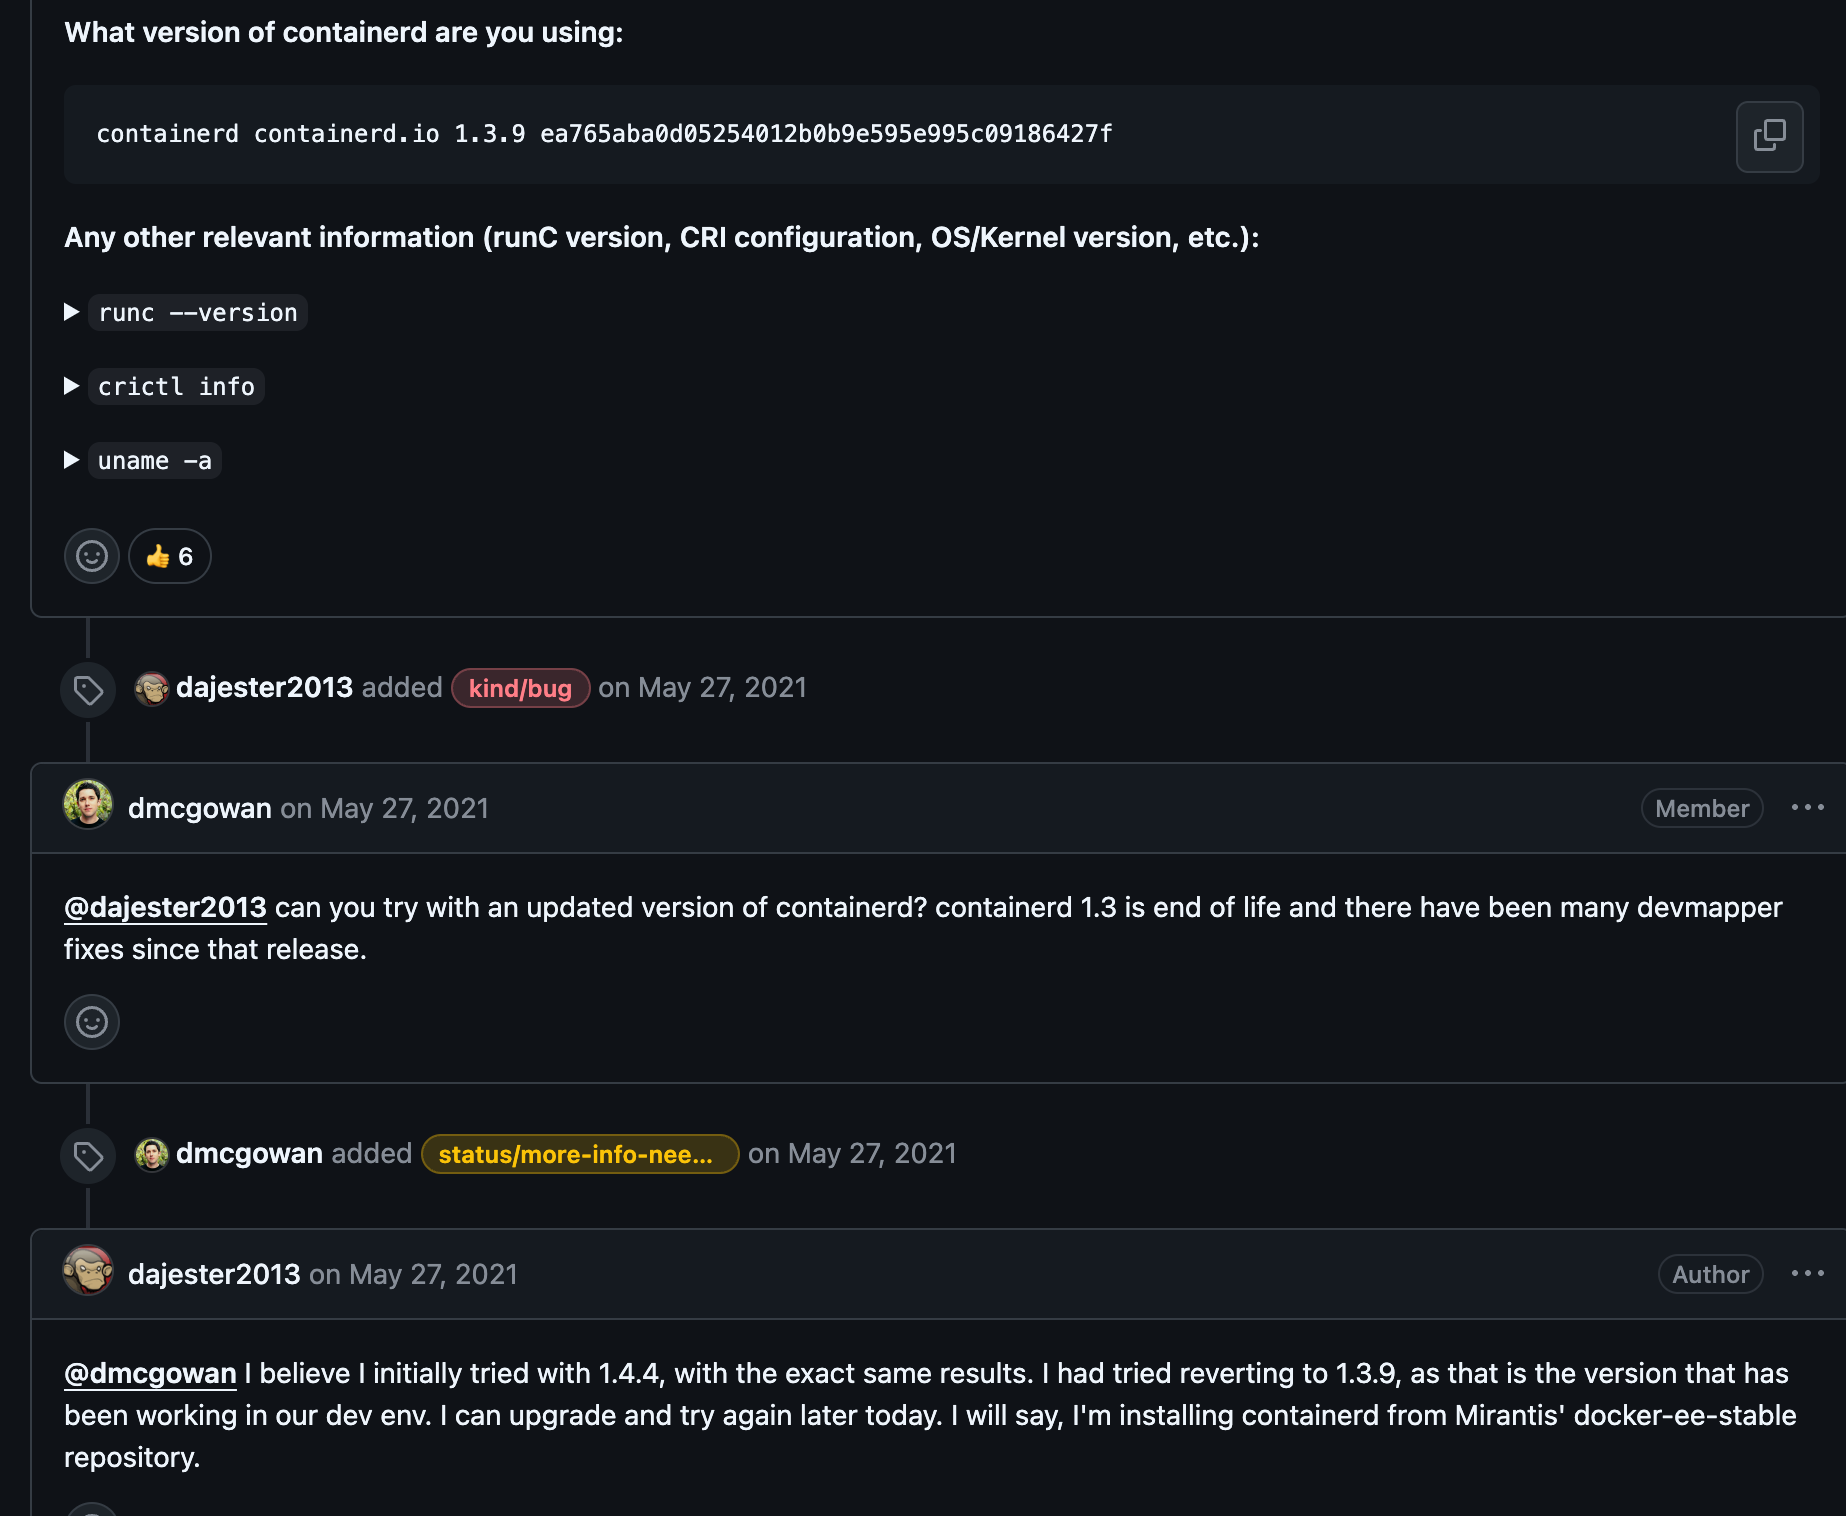Add a reaction to the issue description
Viewport: 1846px width, 1516px height.
[92, 556]
